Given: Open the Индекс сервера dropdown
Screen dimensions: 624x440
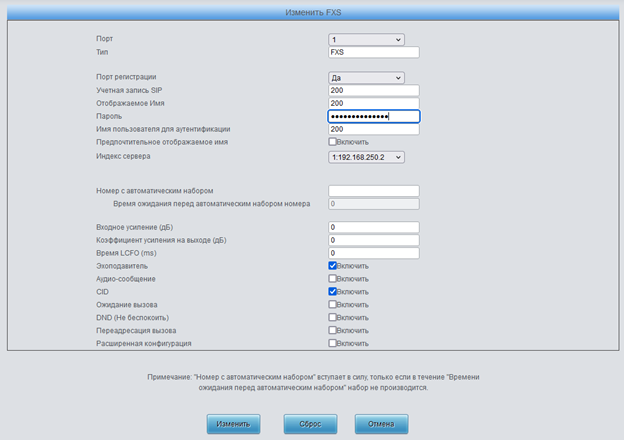Looking at the screenshot, I should 366,157.
